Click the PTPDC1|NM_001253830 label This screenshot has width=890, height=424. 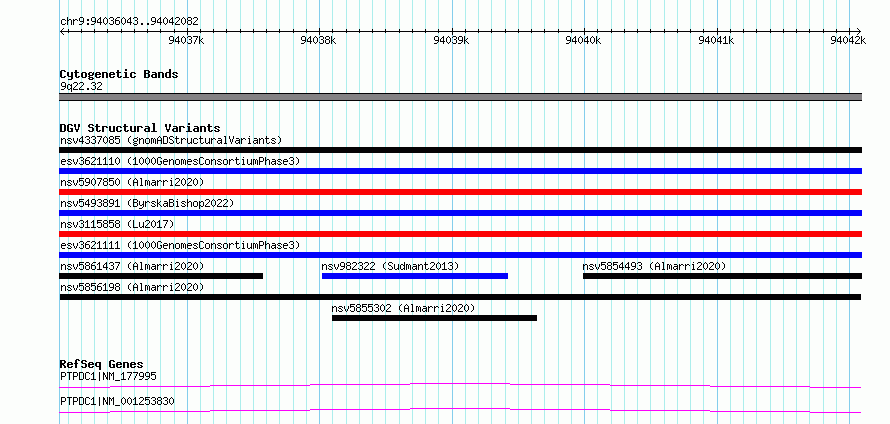point(117,402)
